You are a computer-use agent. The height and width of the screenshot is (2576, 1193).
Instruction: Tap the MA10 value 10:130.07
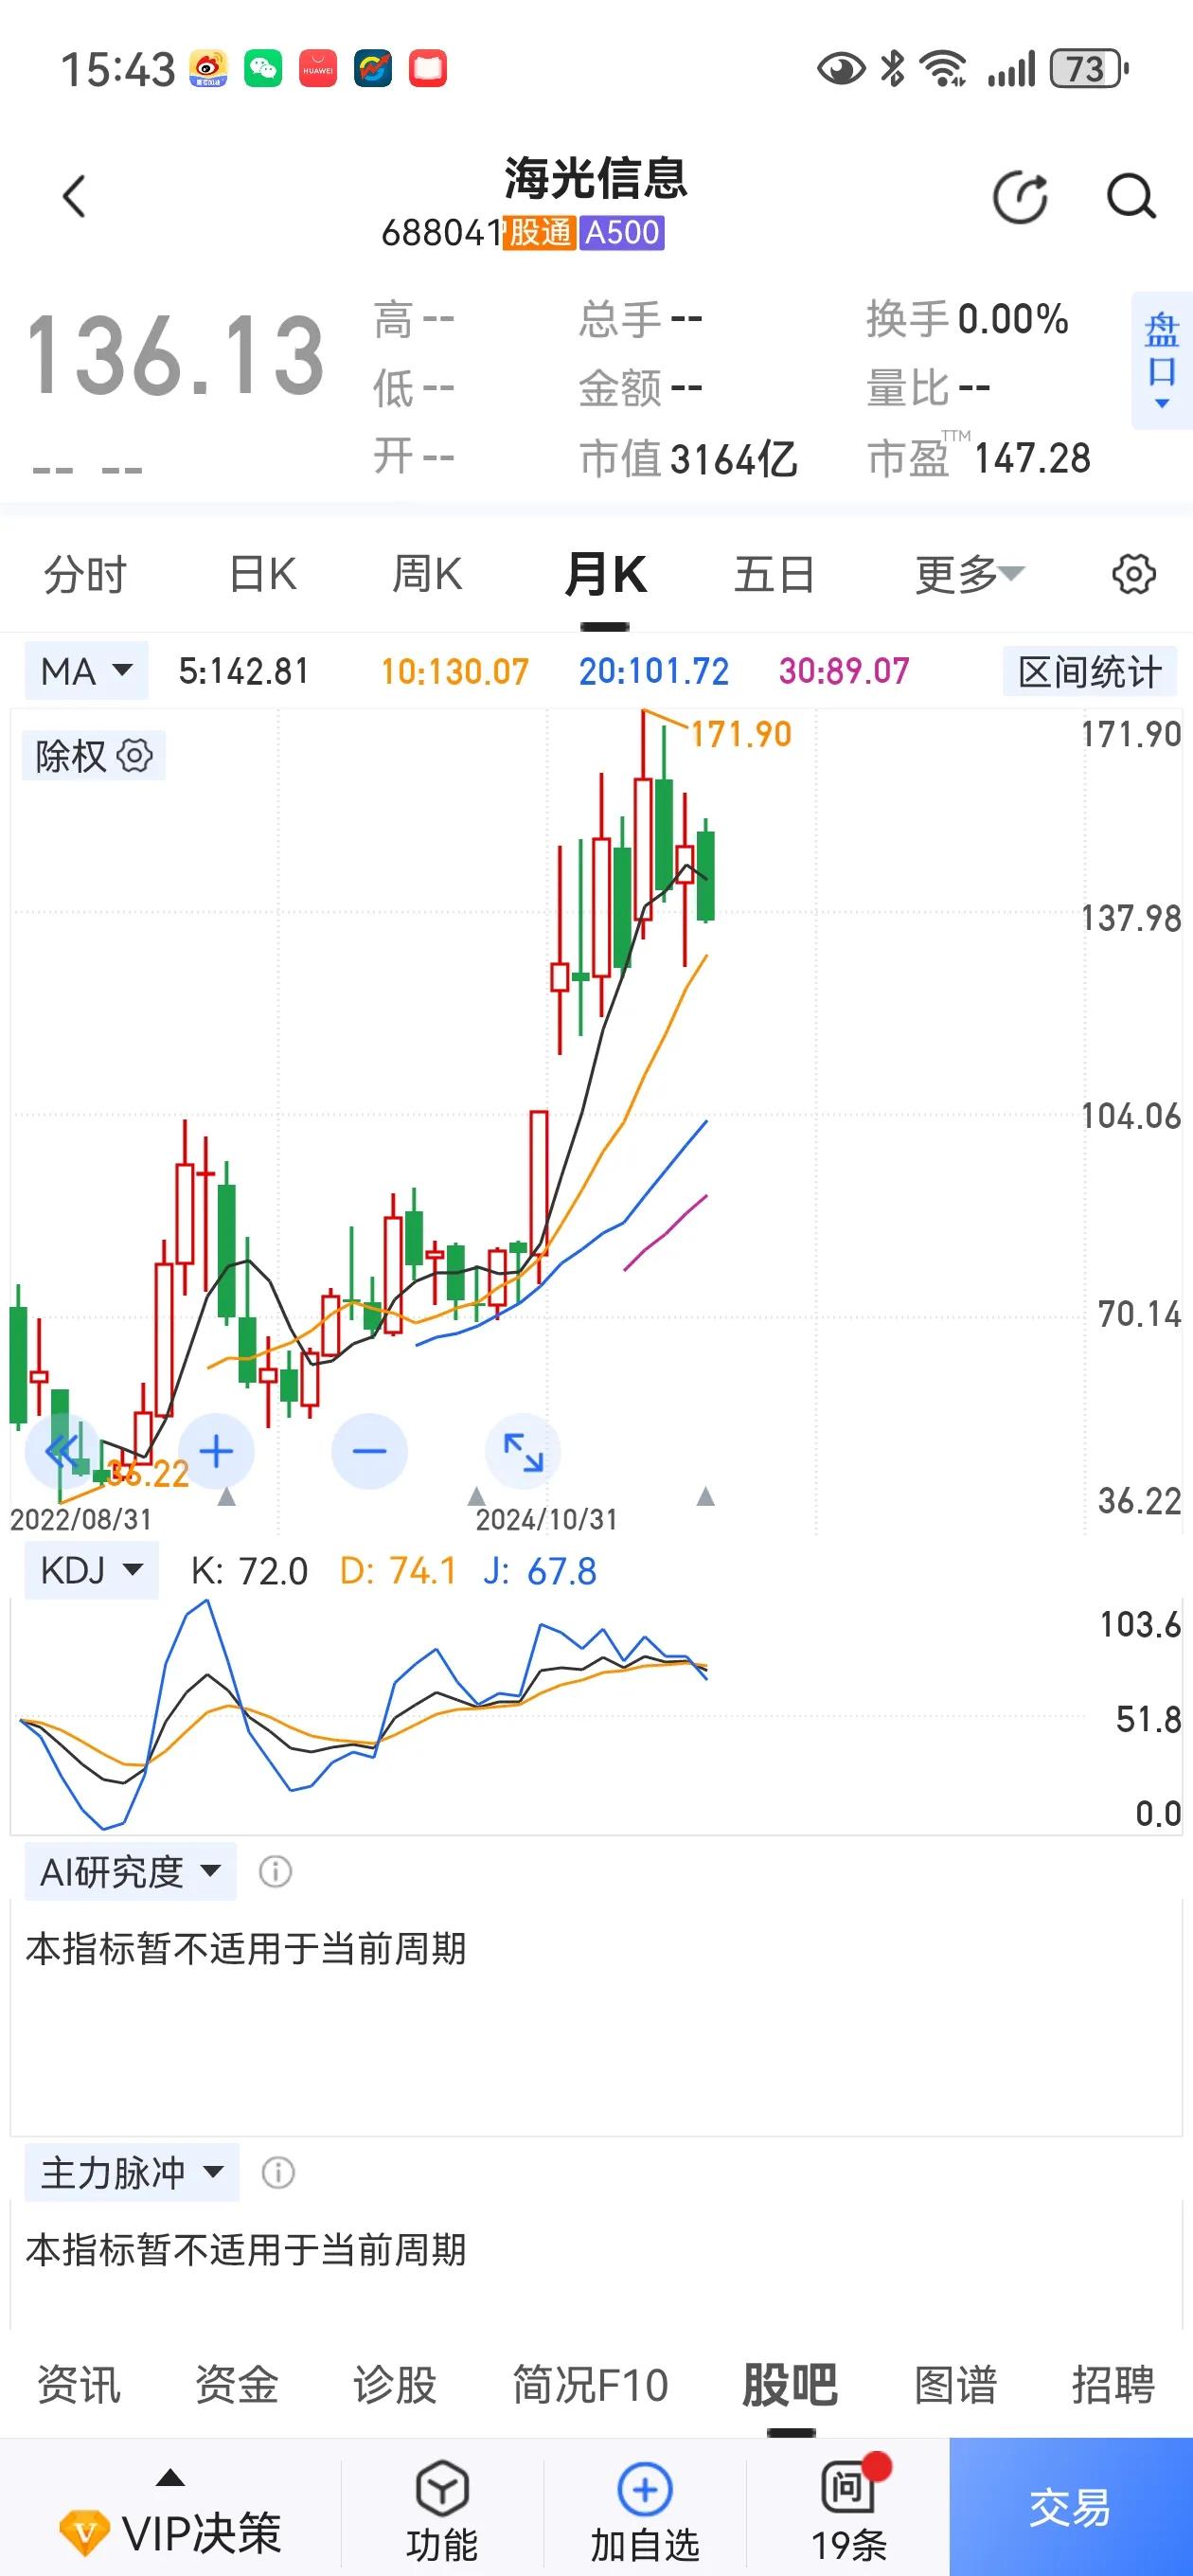(455, 671)
